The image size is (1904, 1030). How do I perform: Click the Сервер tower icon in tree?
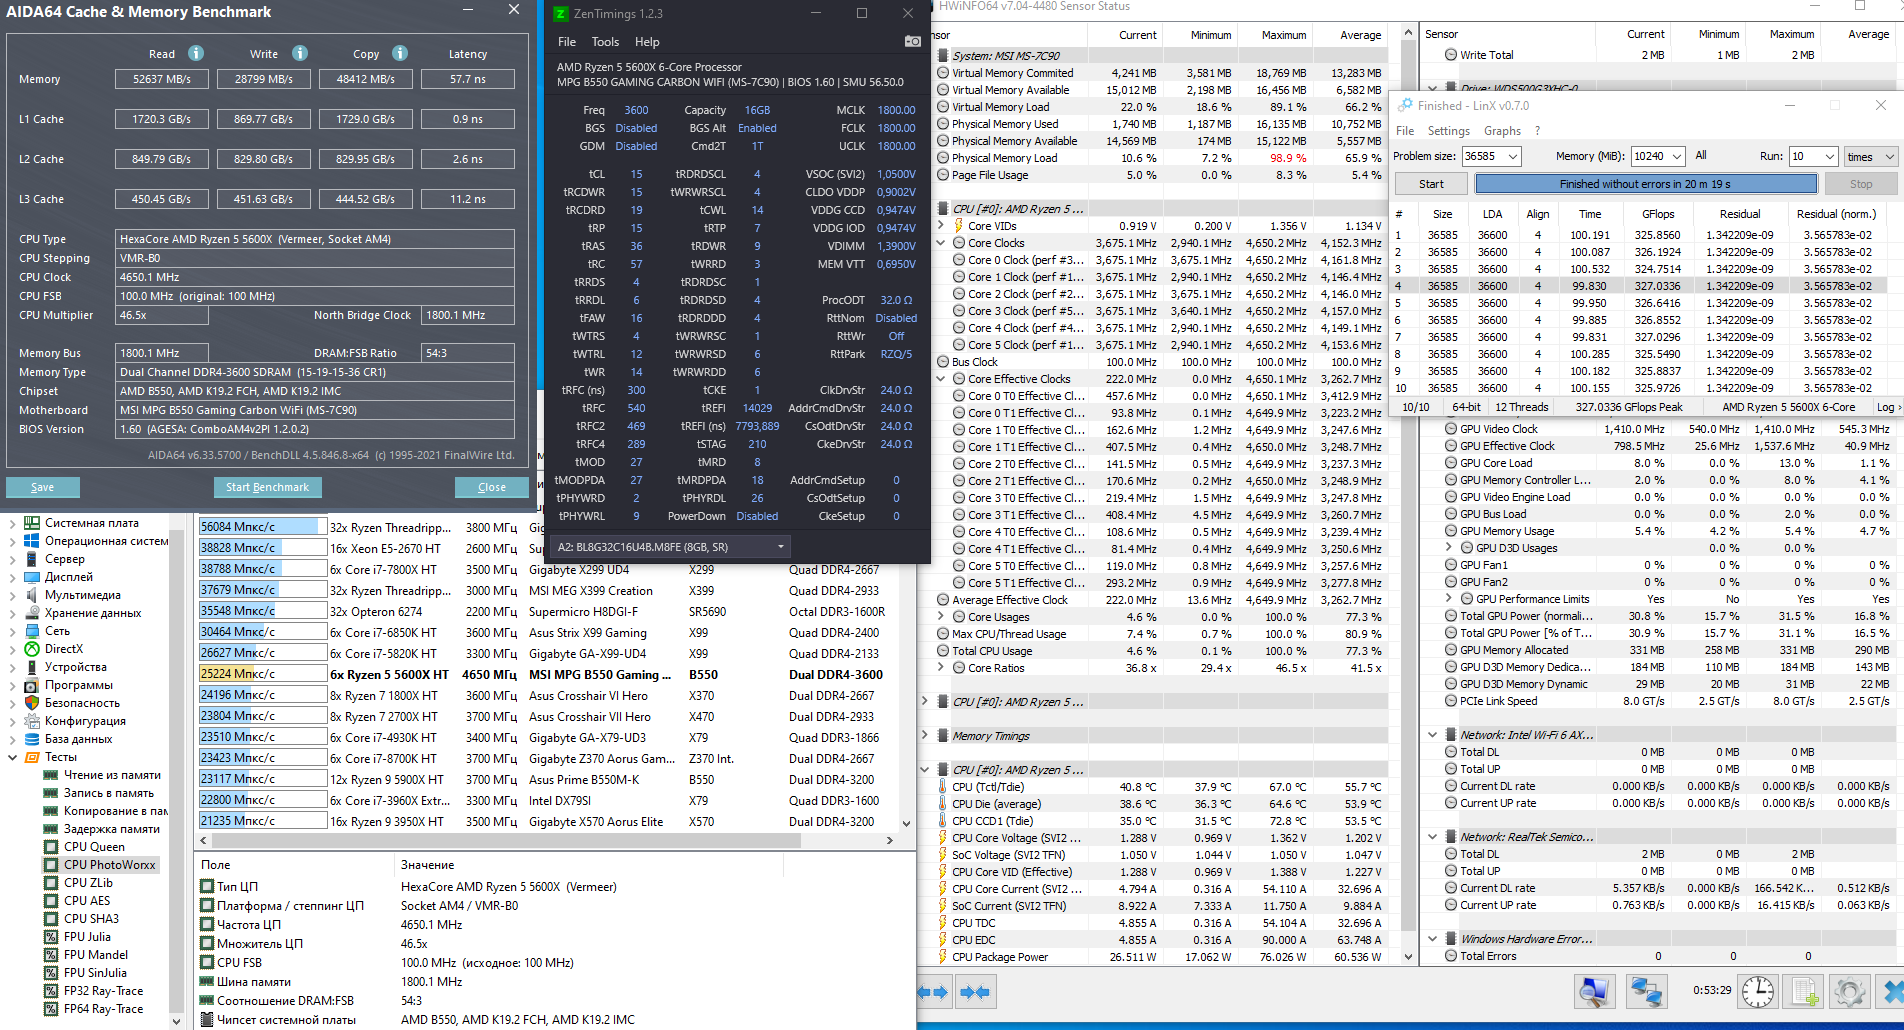pyautogui.click(x=32, y=559)
